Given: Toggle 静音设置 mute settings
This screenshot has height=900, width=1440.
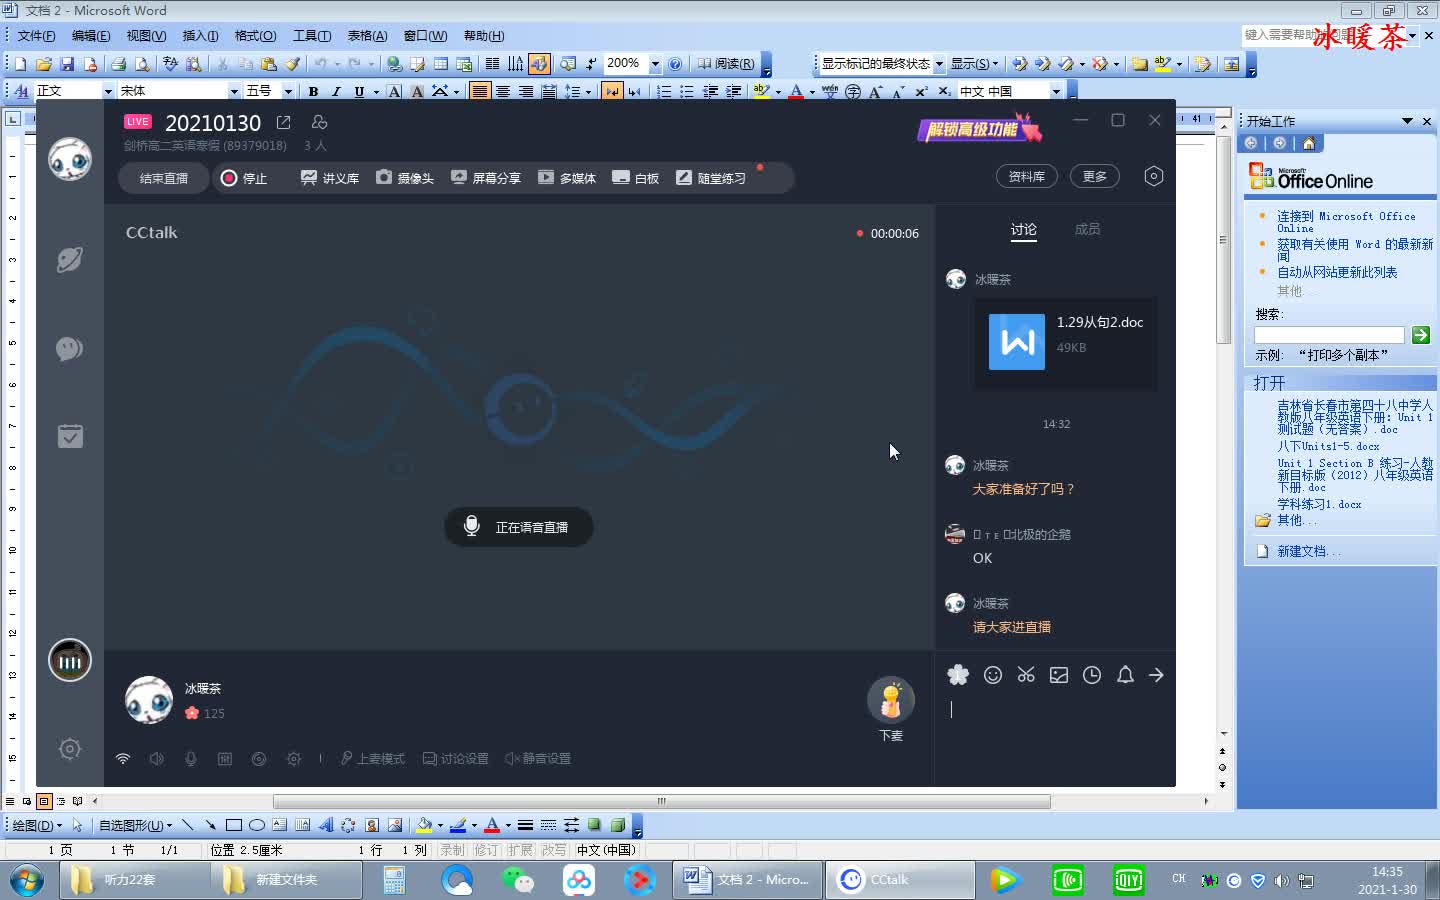Looking at the screenshot, I should click(x=538, y=759).
